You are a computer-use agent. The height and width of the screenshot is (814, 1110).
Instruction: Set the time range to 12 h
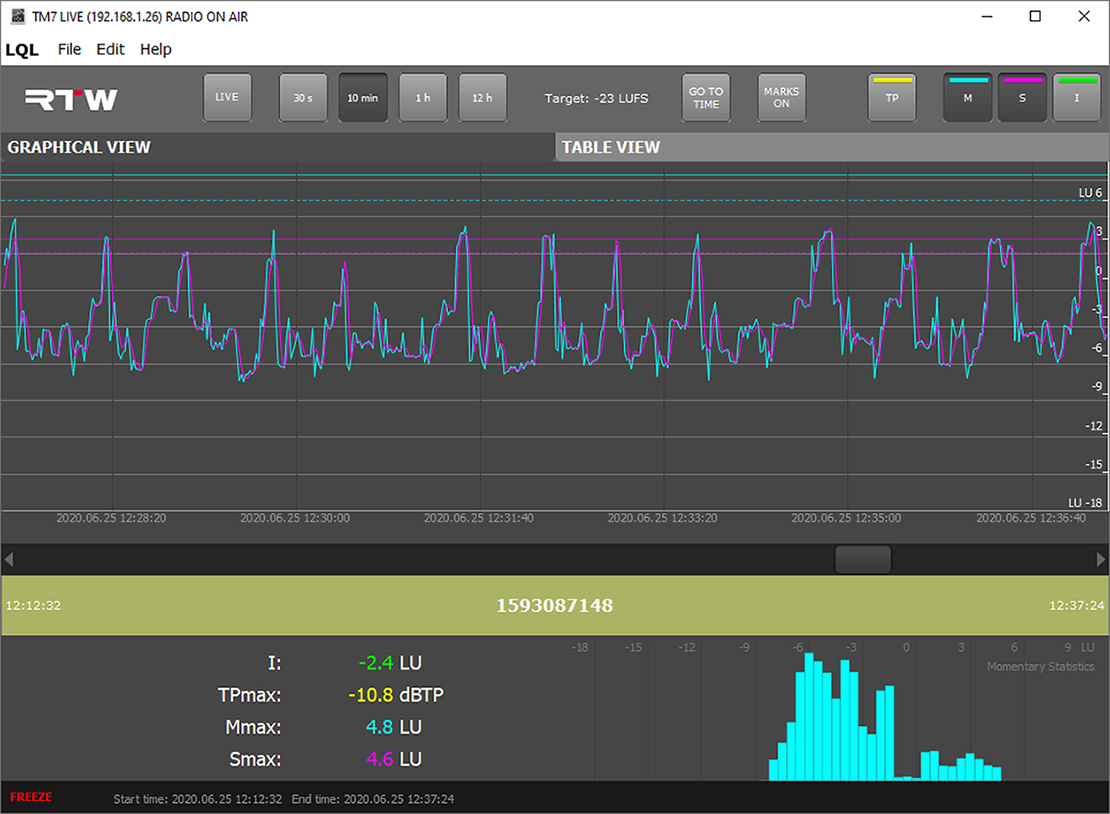(483, 98)
